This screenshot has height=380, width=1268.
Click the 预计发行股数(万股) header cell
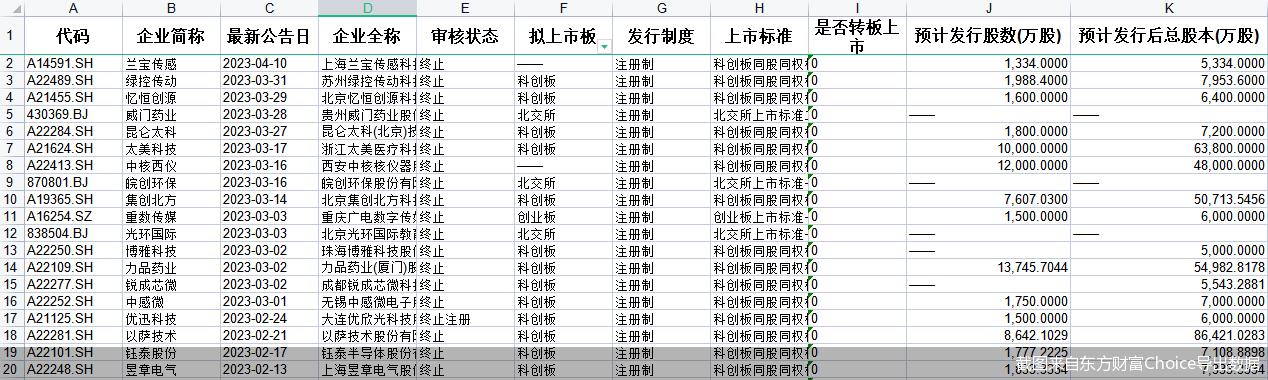[988, 36]
